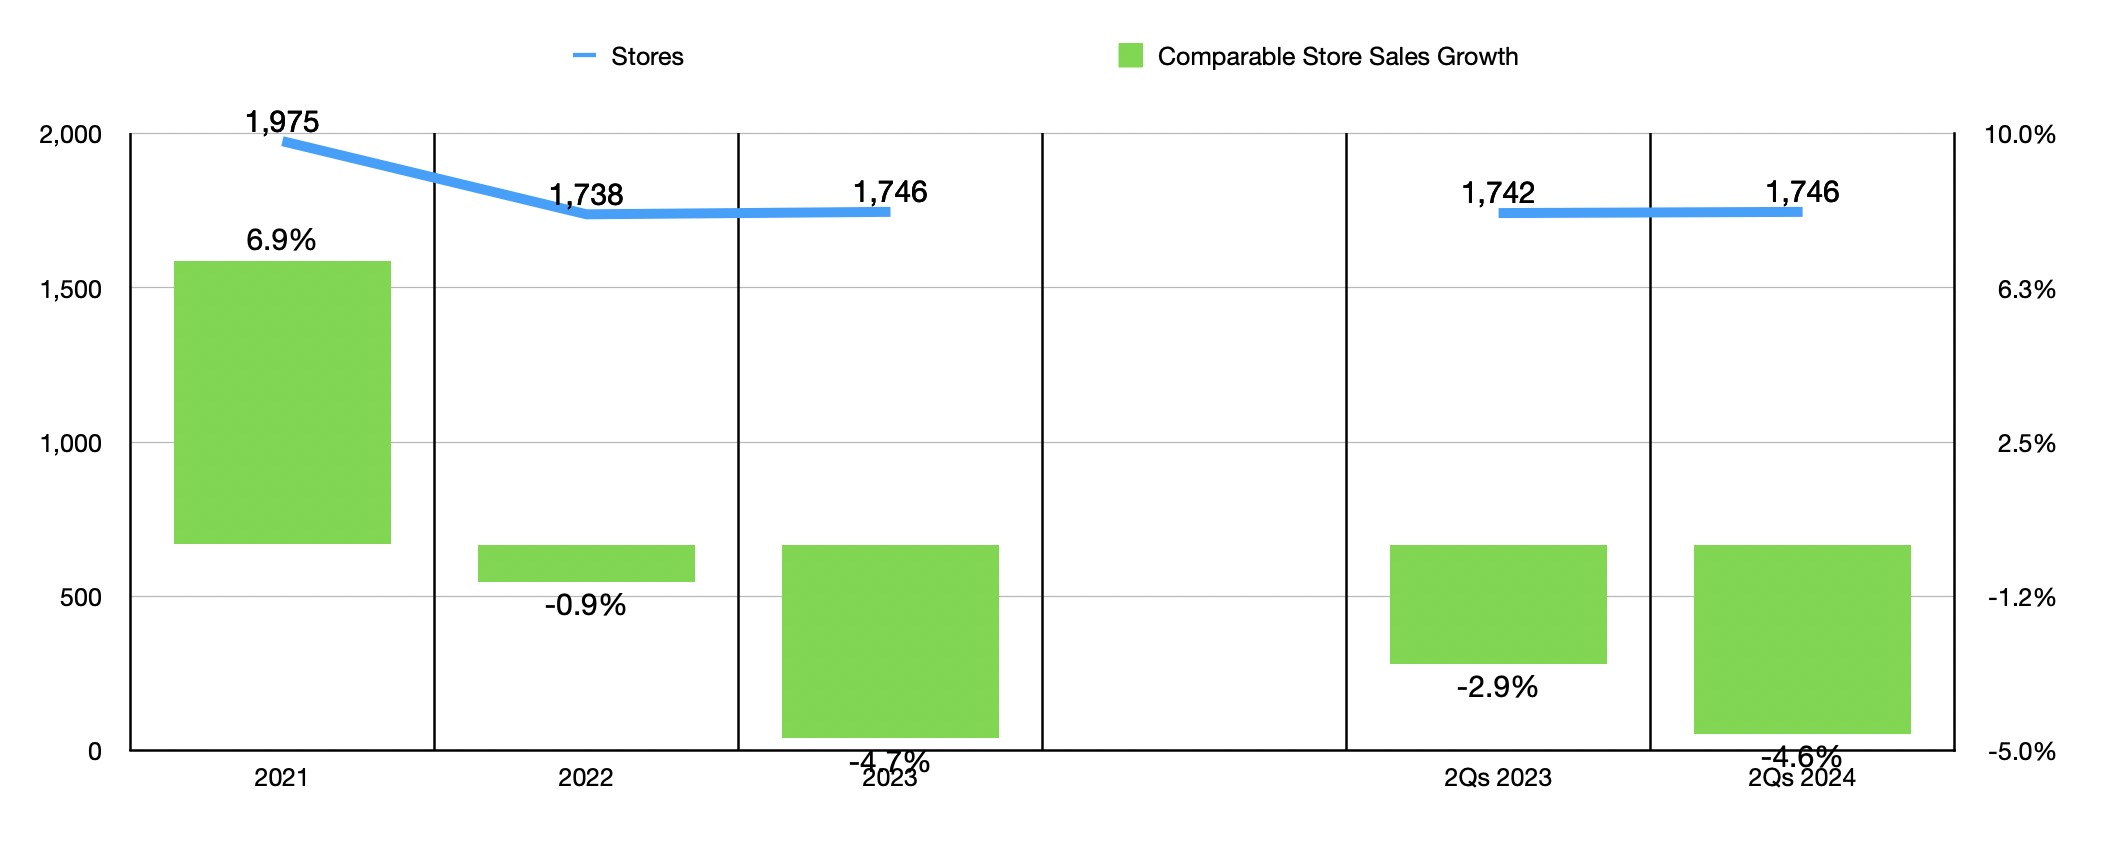This screenshot has height=846, width=2102.
Task: Click the 10.0% right axis value
Action: (2020, 135)
